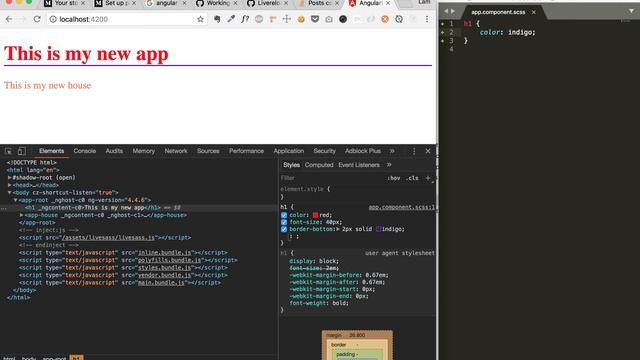Open the camera screenshot extension
The height and width of the screenshot is (360, 640).
coord(329,19)
